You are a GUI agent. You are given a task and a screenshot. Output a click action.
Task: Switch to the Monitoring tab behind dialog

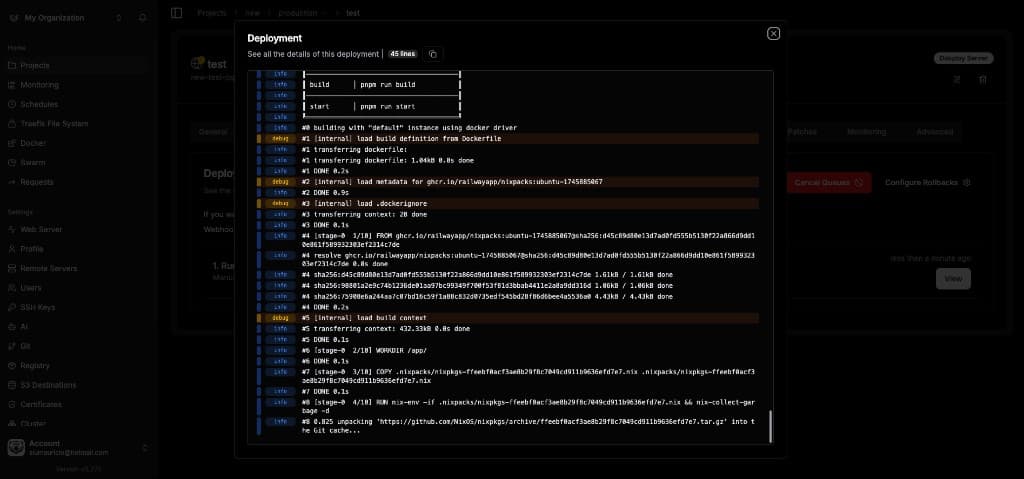tap(866, 131)
